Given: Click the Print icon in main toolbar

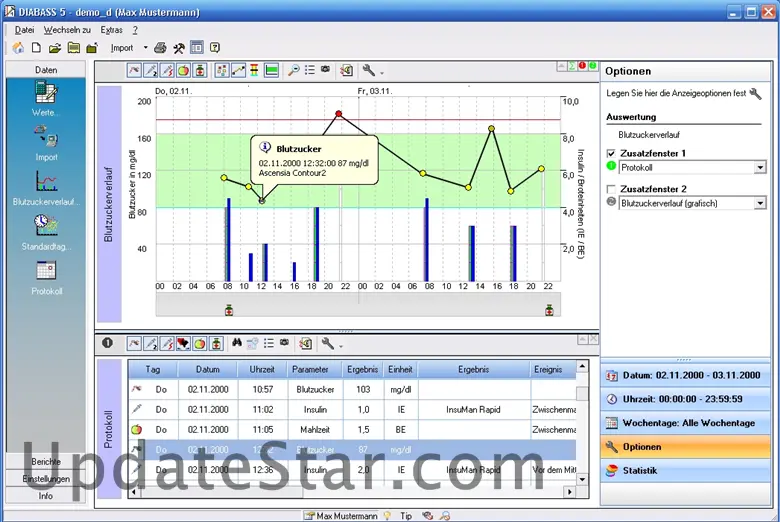Looking at the screenshot, I should tap(160, 48).
